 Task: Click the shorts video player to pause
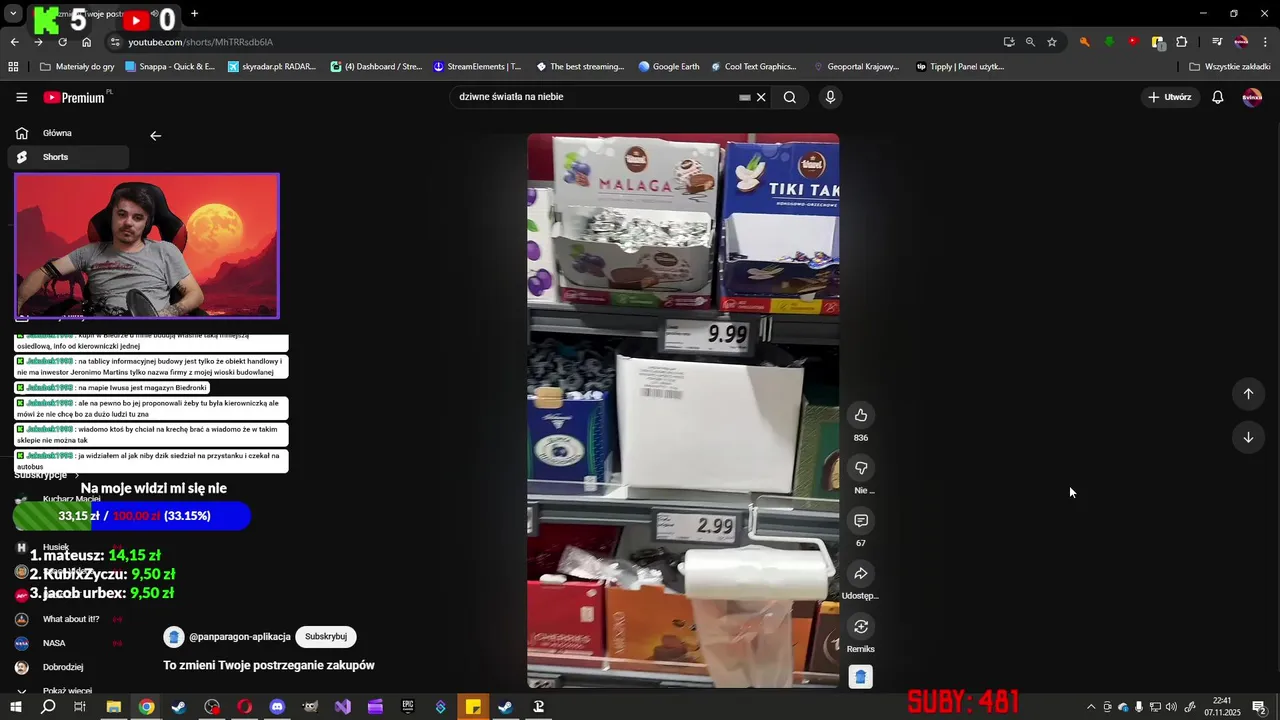[x=683, y=410]
